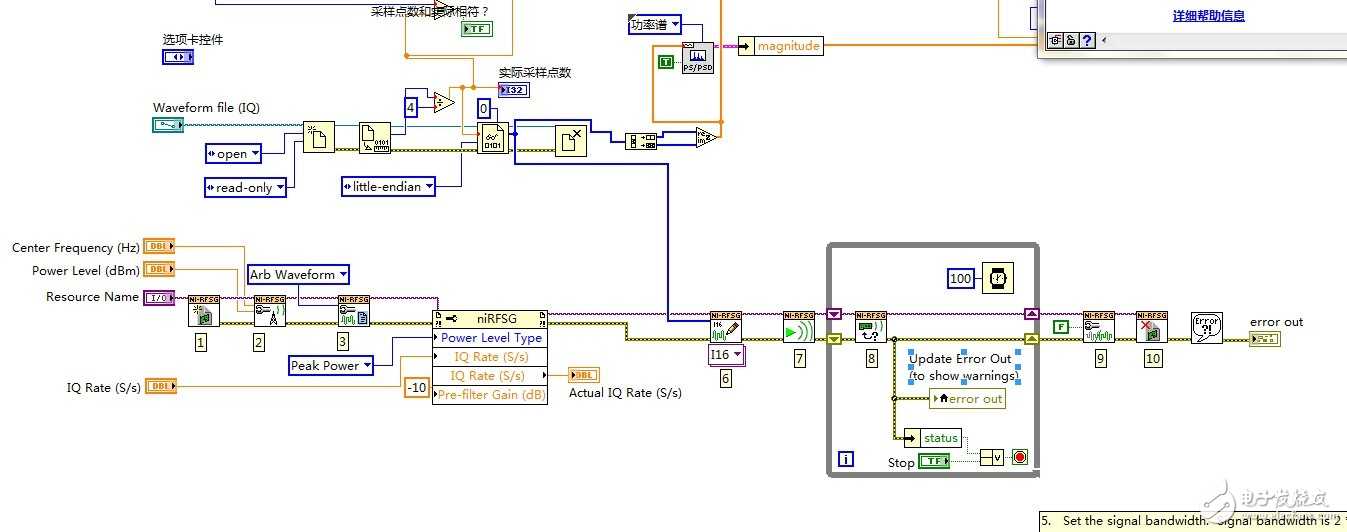1347x532 pixels.
Task: Select the error out indicator terminal
Action: (x=1265, y=339)
